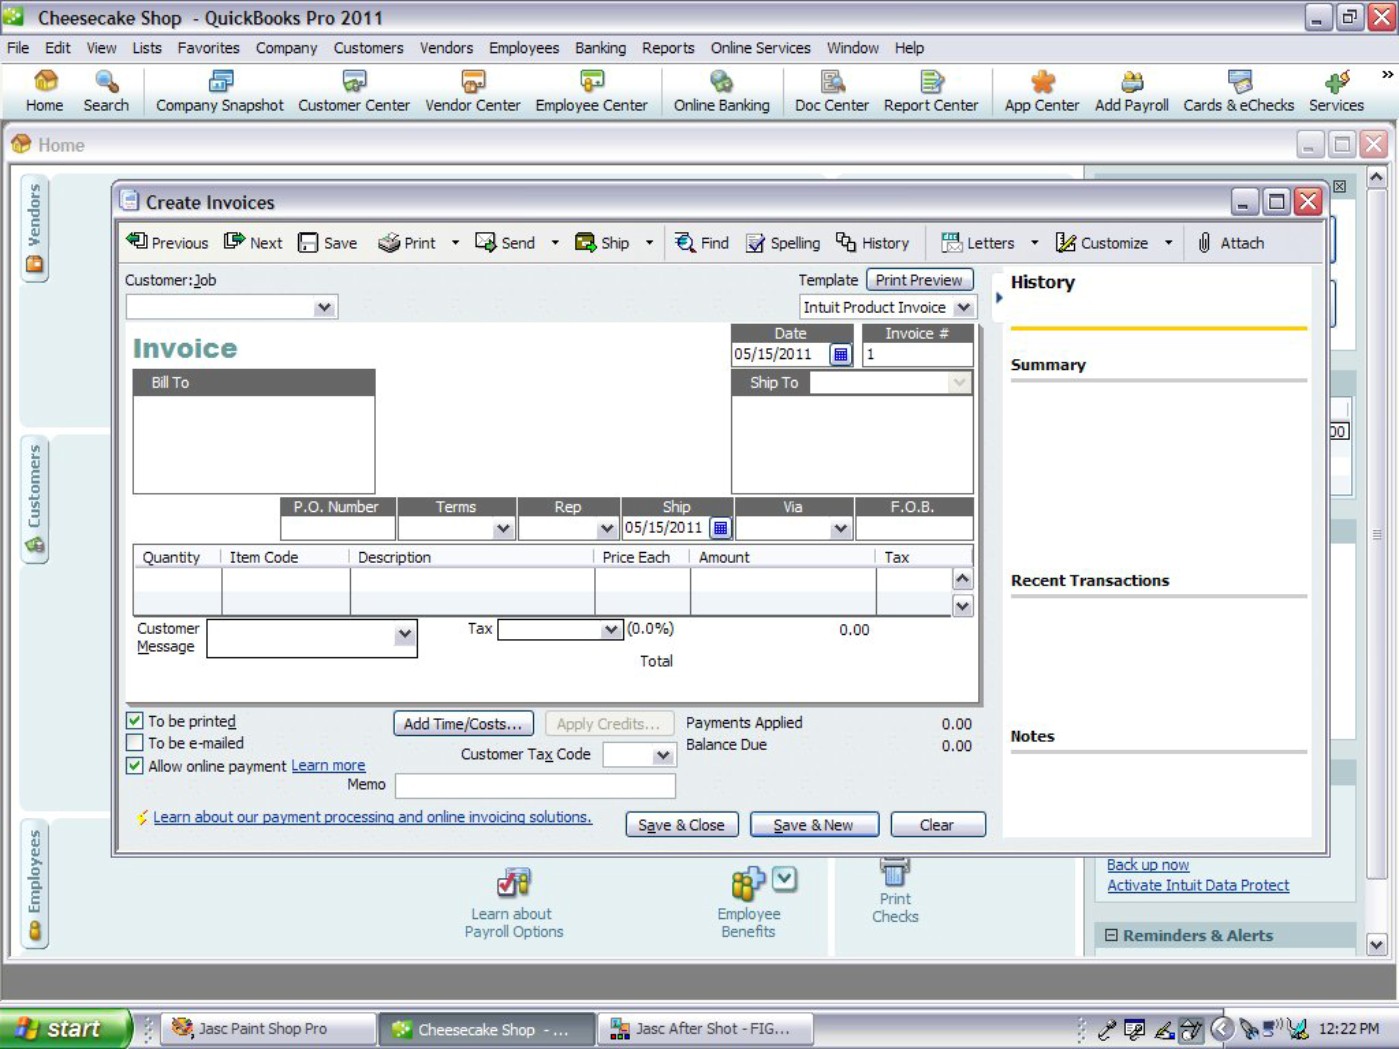Find an invoice using Find
The height and width of the screenshot is (1049, 1399).
(x=702, y=243)
